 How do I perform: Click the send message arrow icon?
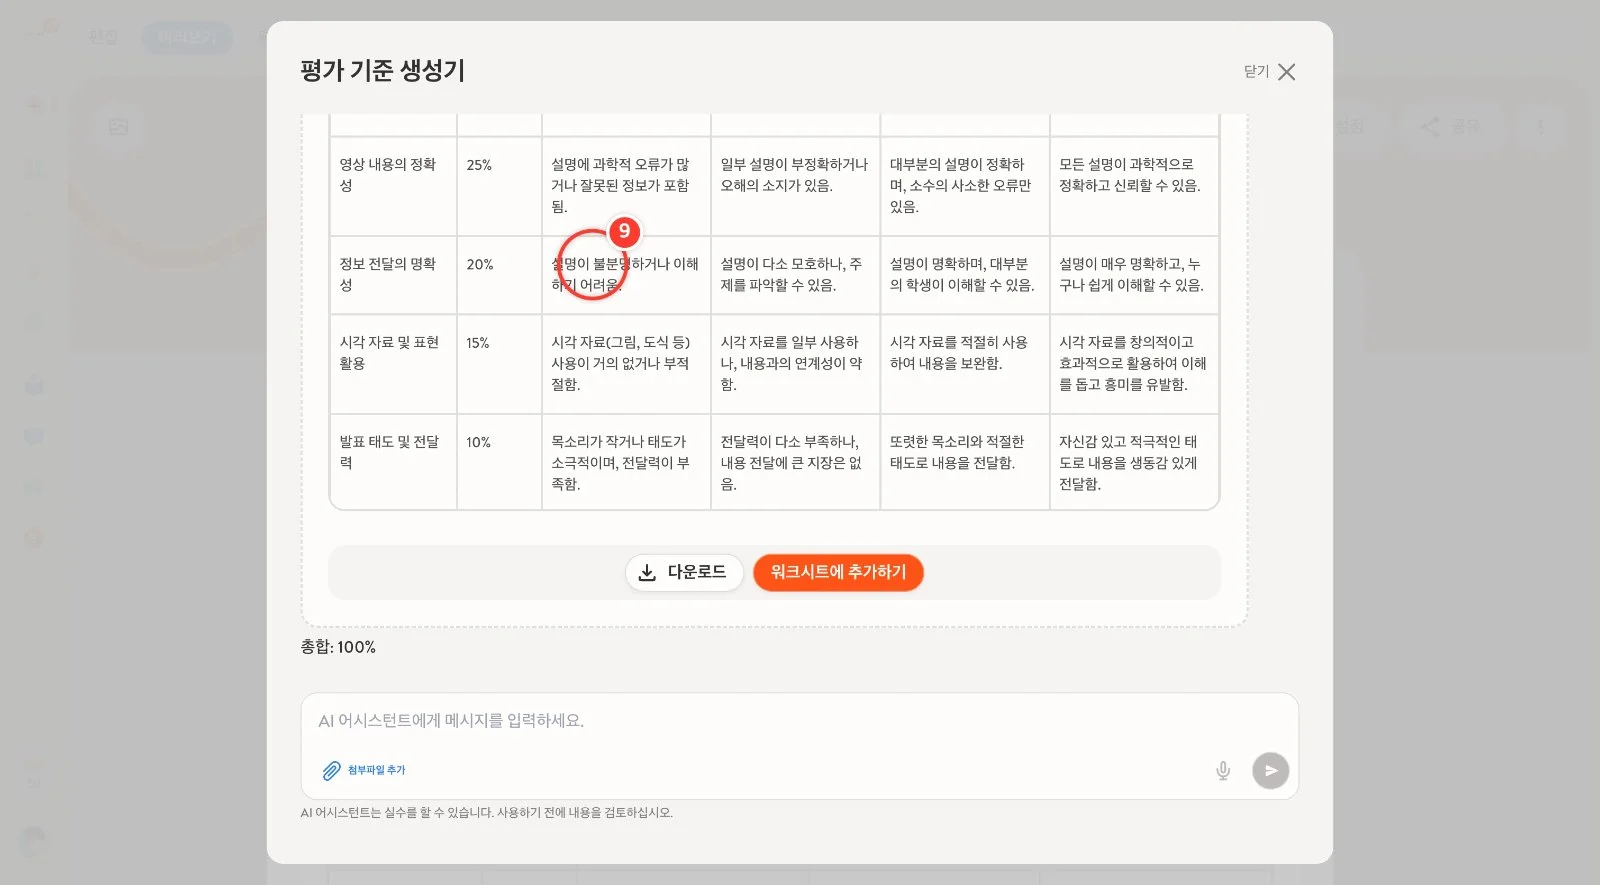click(x=1271, y=770)
